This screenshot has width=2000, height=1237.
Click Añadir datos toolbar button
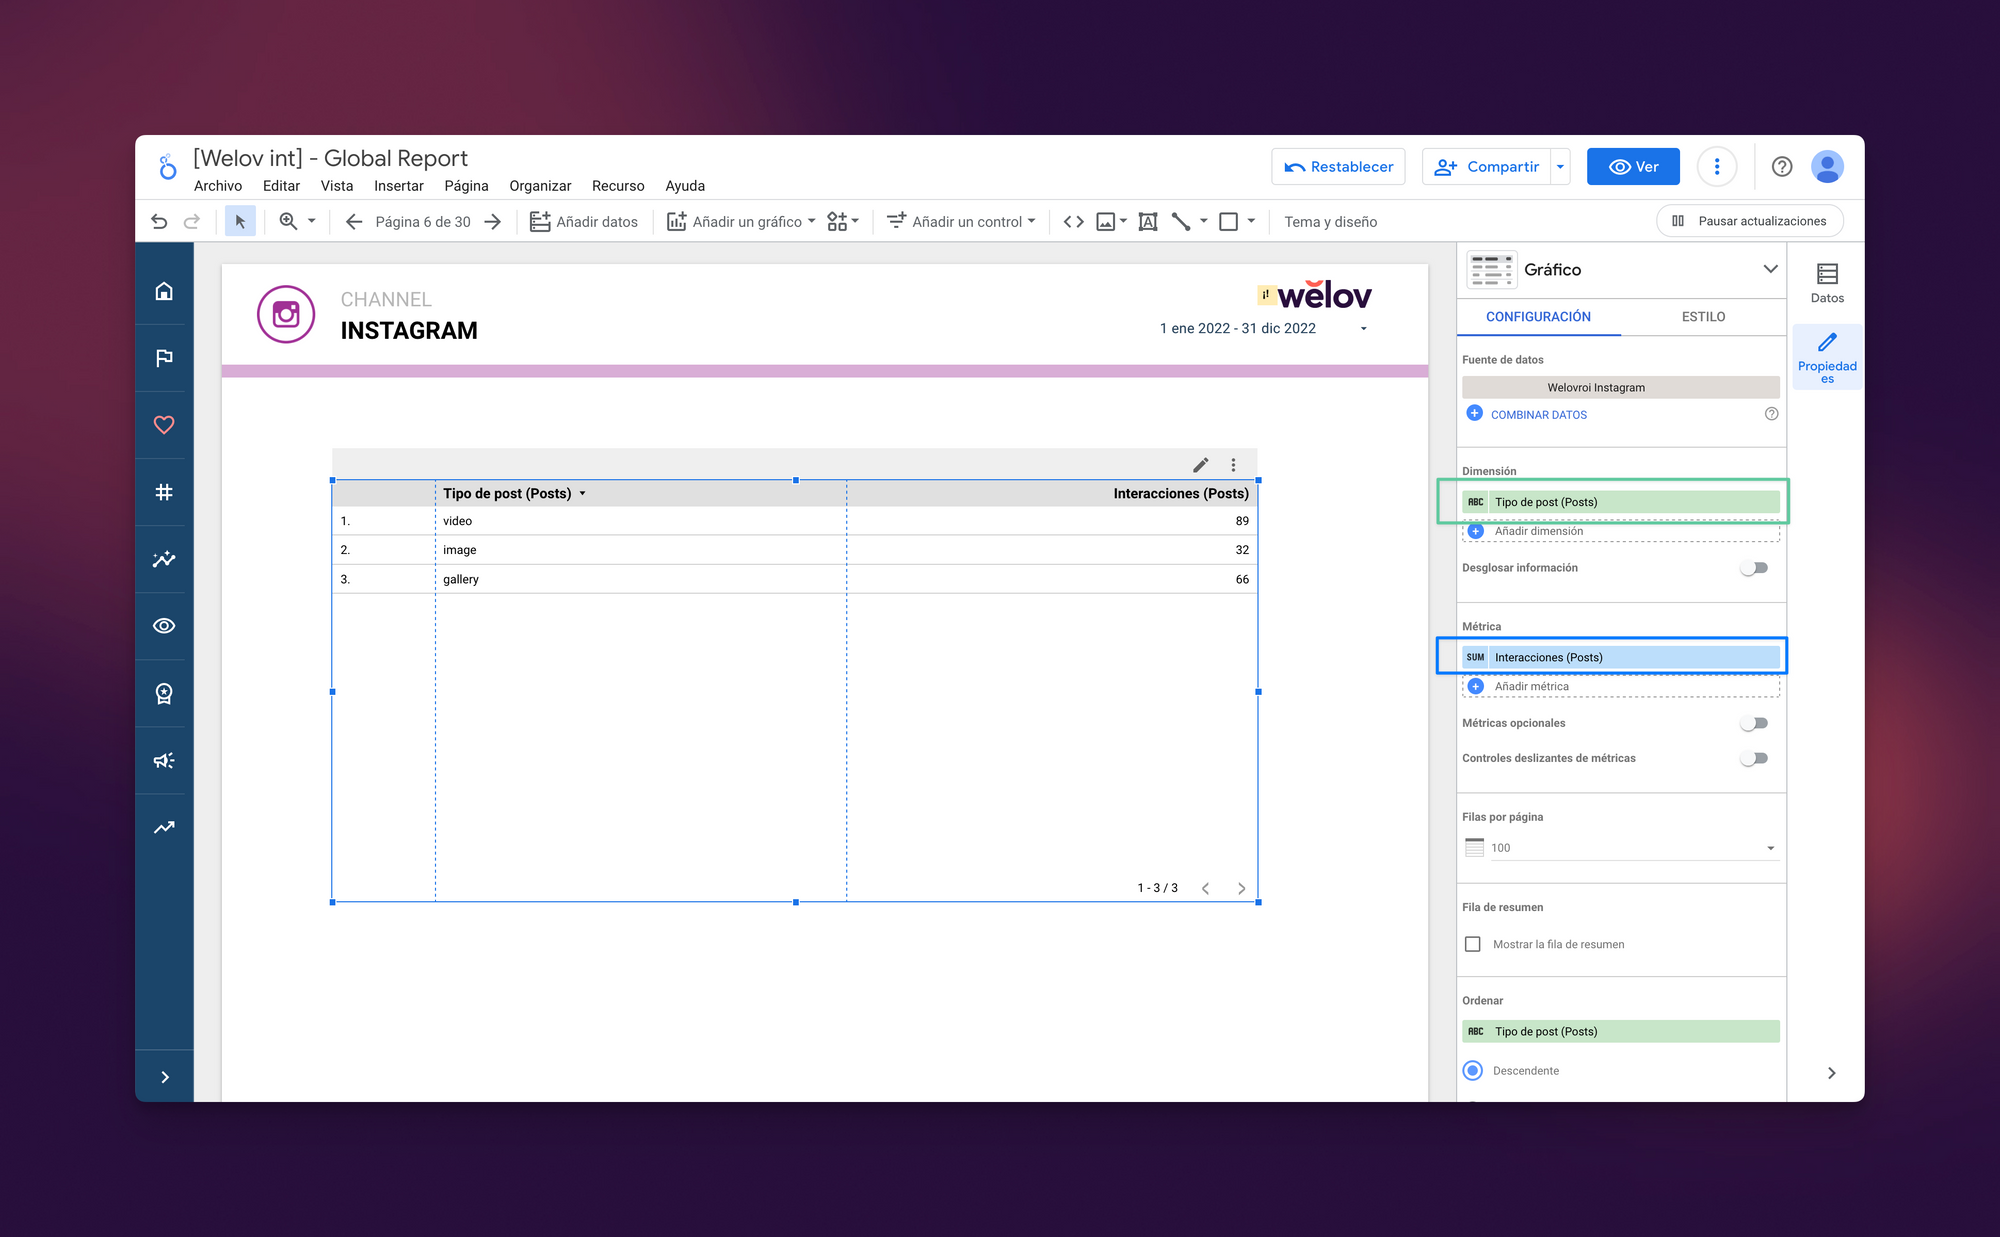tap(584, 221)
